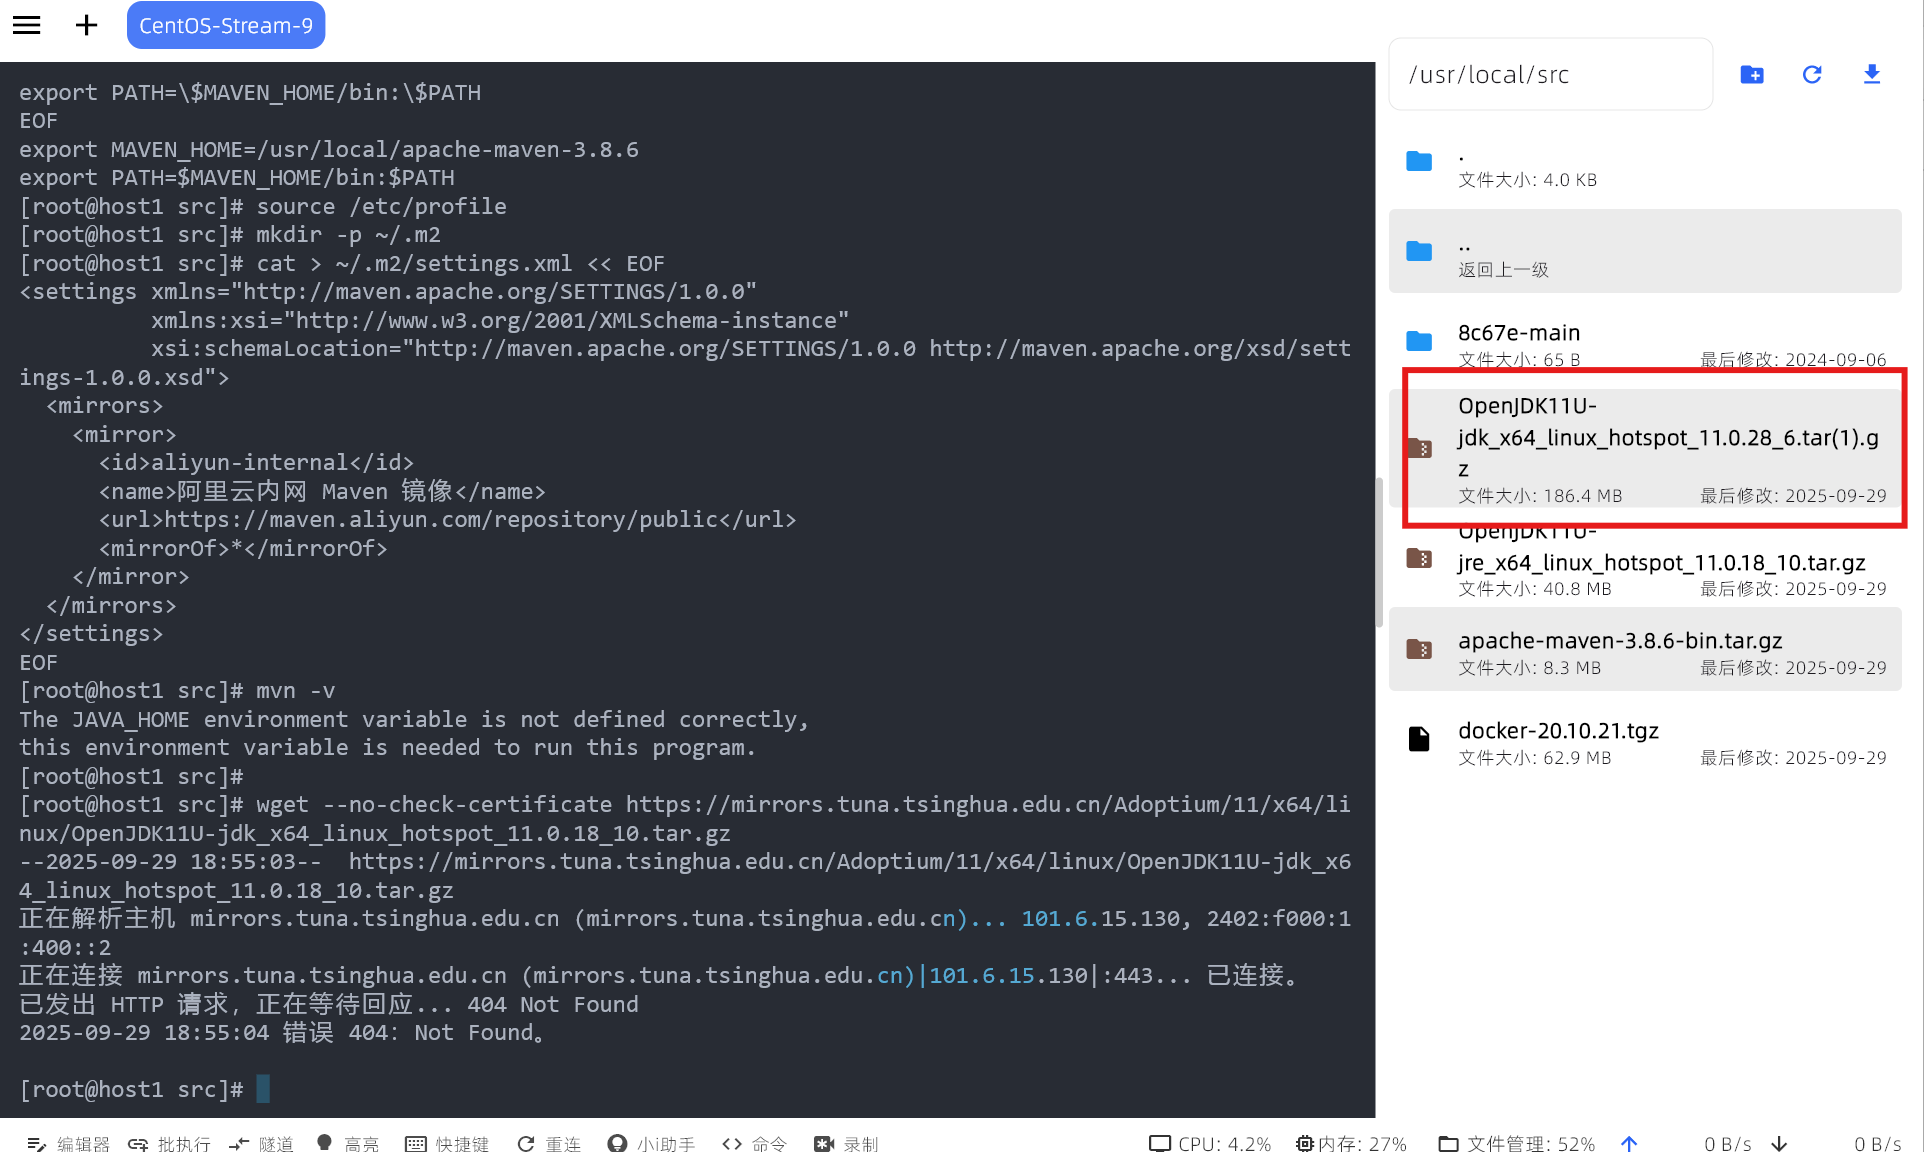
Task: Open 快捷键 shortcuts panel
Action: (x=447, y=1143)
